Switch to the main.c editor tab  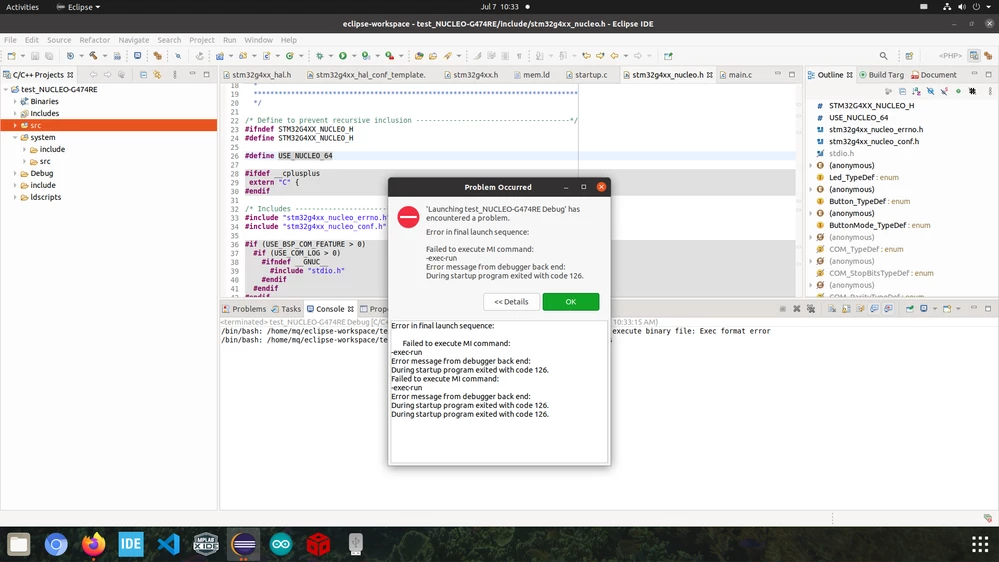point(736,75)
